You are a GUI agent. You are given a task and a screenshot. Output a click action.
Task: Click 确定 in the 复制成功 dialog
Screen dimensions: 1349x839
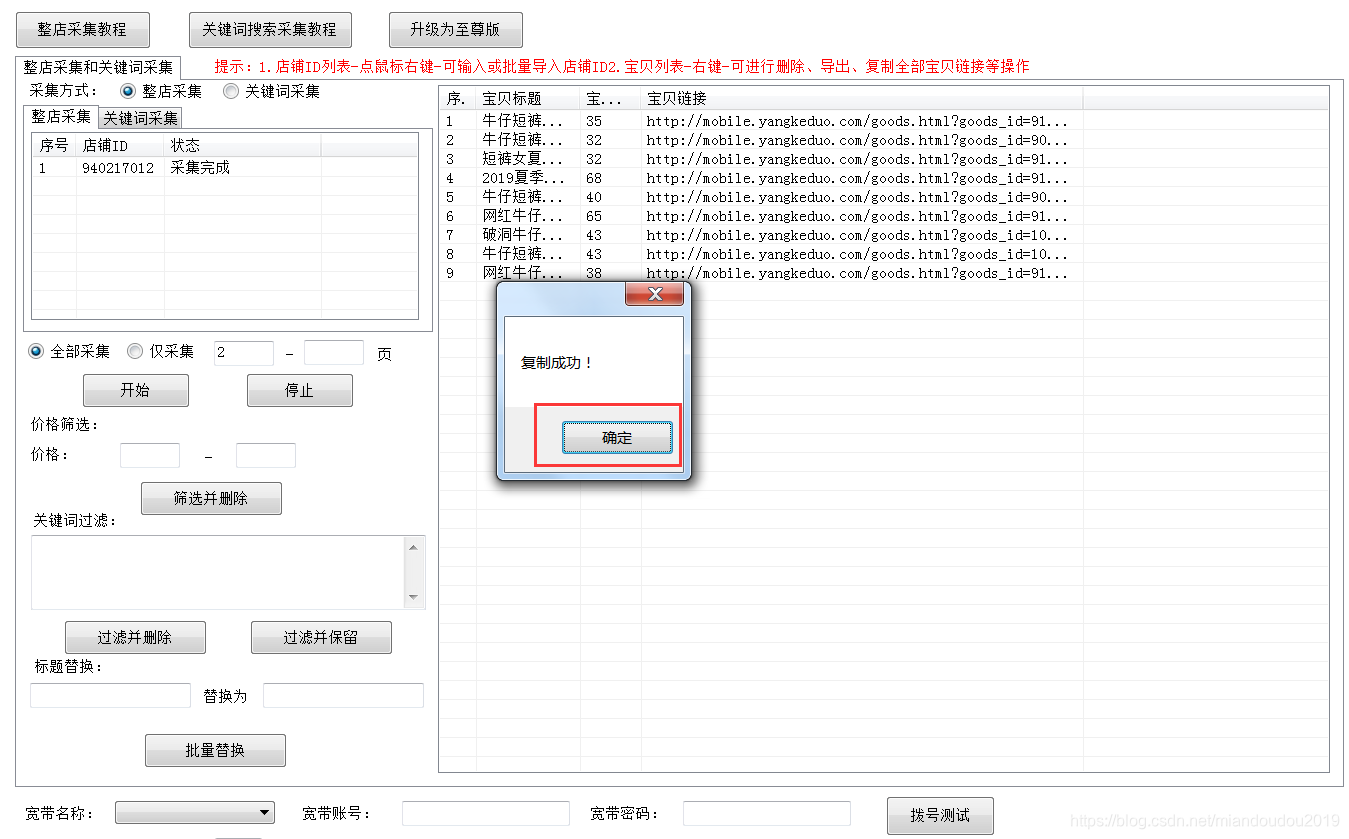(x=617, y=438)
